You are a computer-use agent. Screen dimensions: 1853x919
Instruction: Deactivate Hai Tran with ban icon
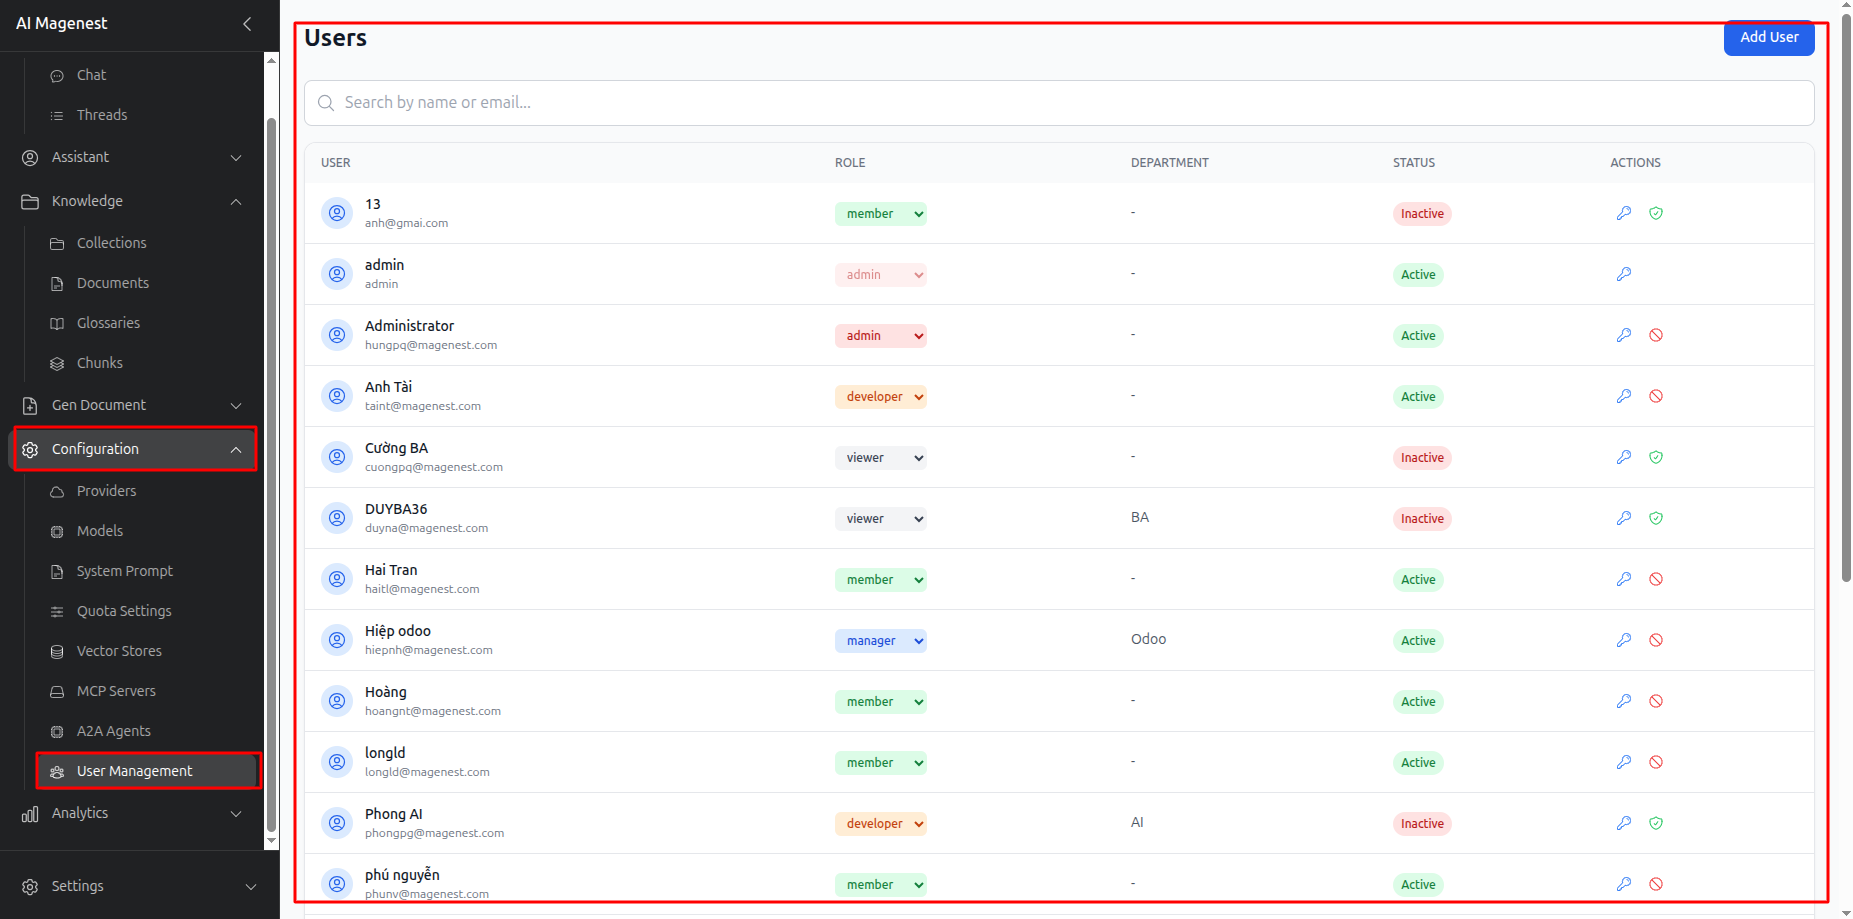pos(1656,579)
